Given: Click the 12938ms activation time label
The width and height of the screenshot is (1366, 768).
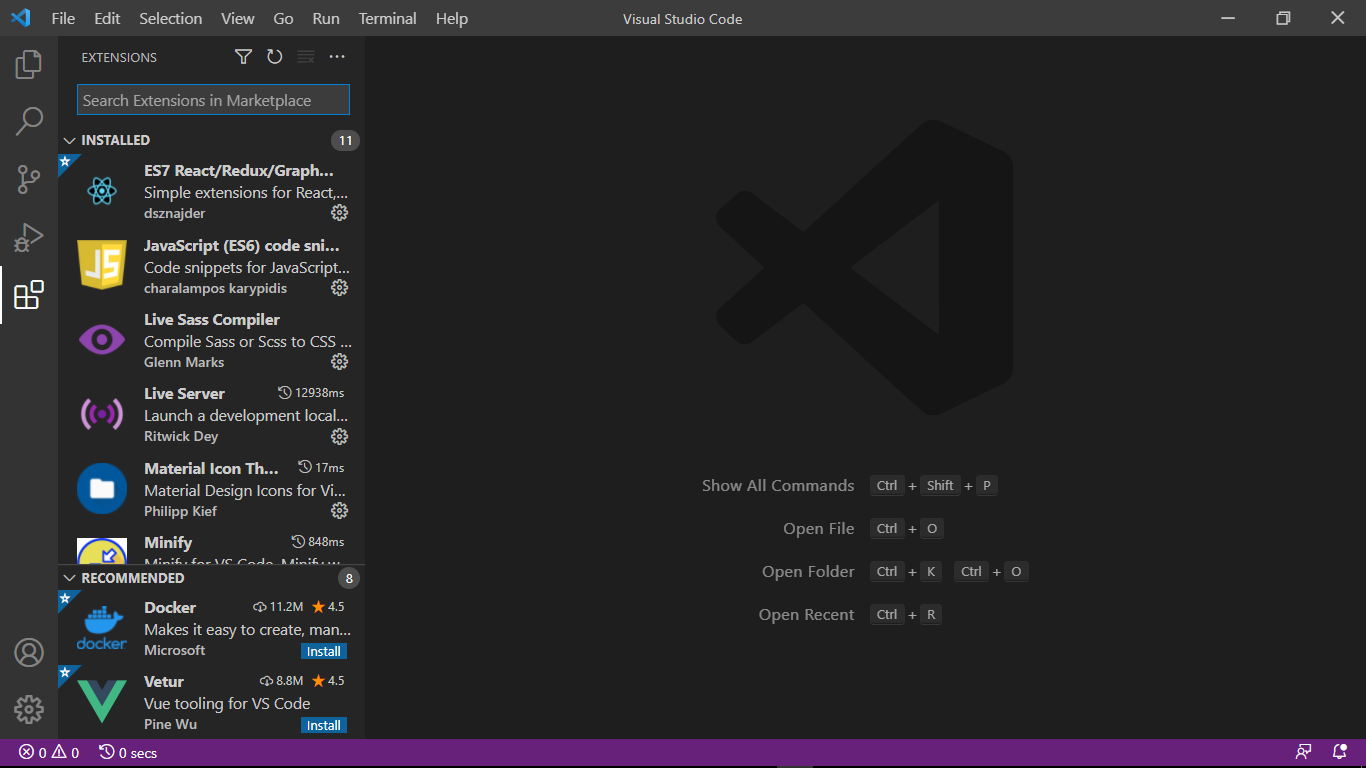Looking at the screenshot, I should pyautogui.click(x=311, y=393).
